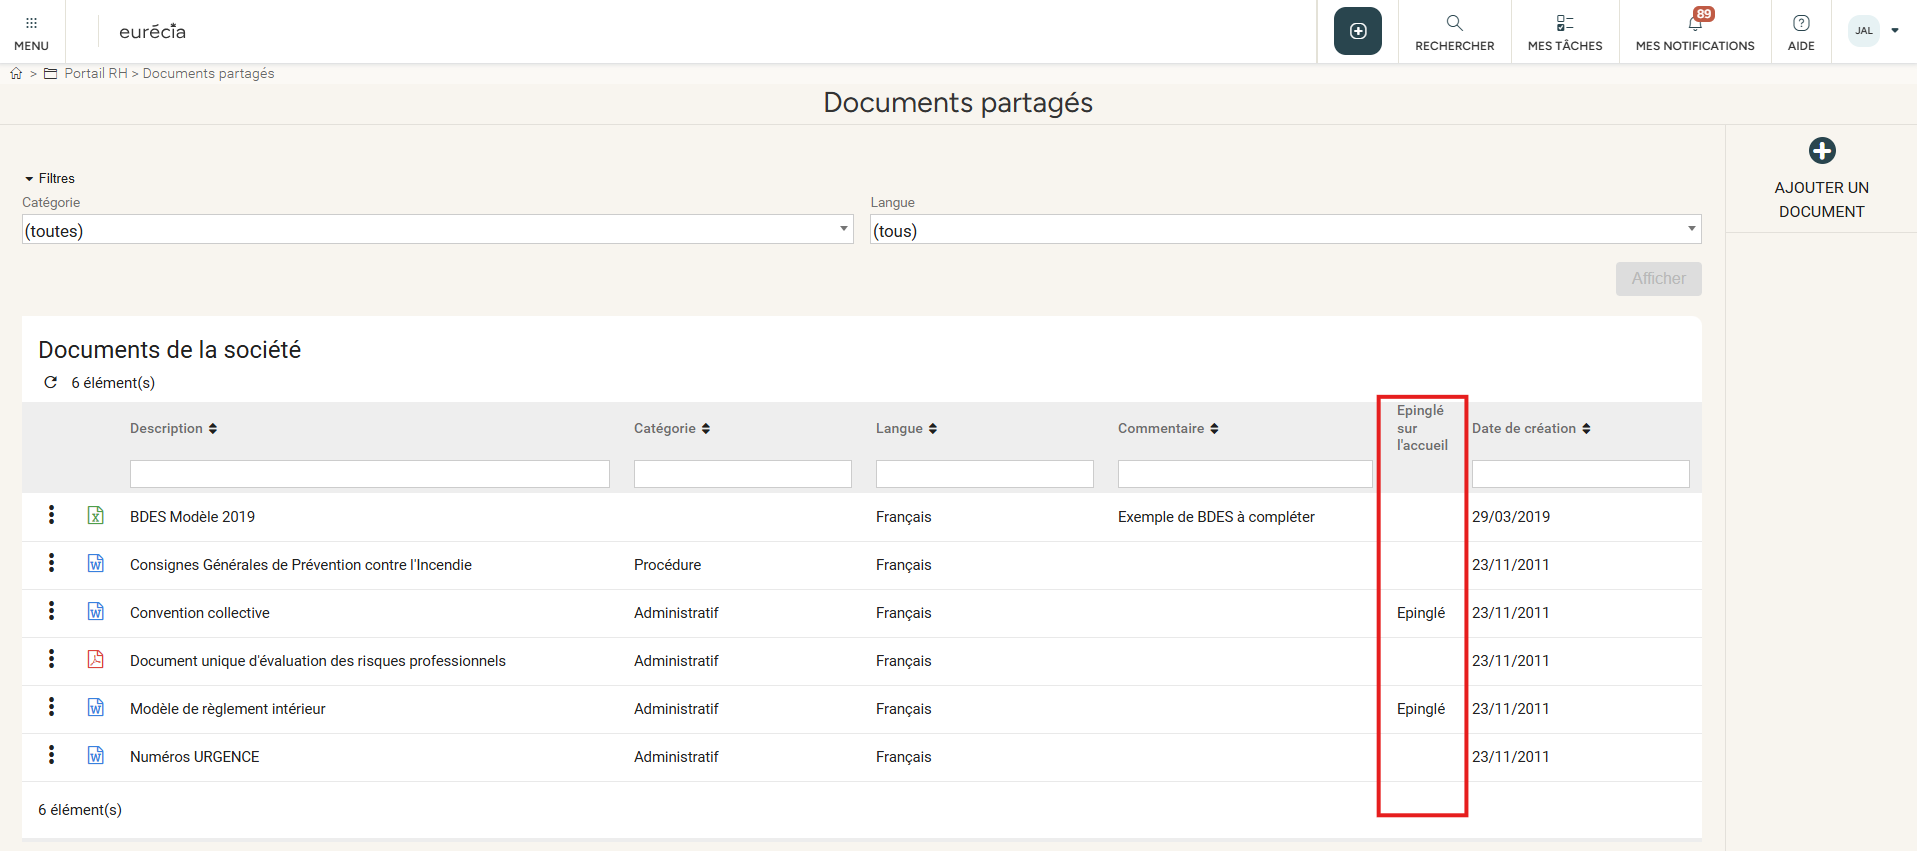Go to Portail RH breadcrumb link
Image resolution: width=1917 pixels, height=851 pixels.
tap(96, 74)
